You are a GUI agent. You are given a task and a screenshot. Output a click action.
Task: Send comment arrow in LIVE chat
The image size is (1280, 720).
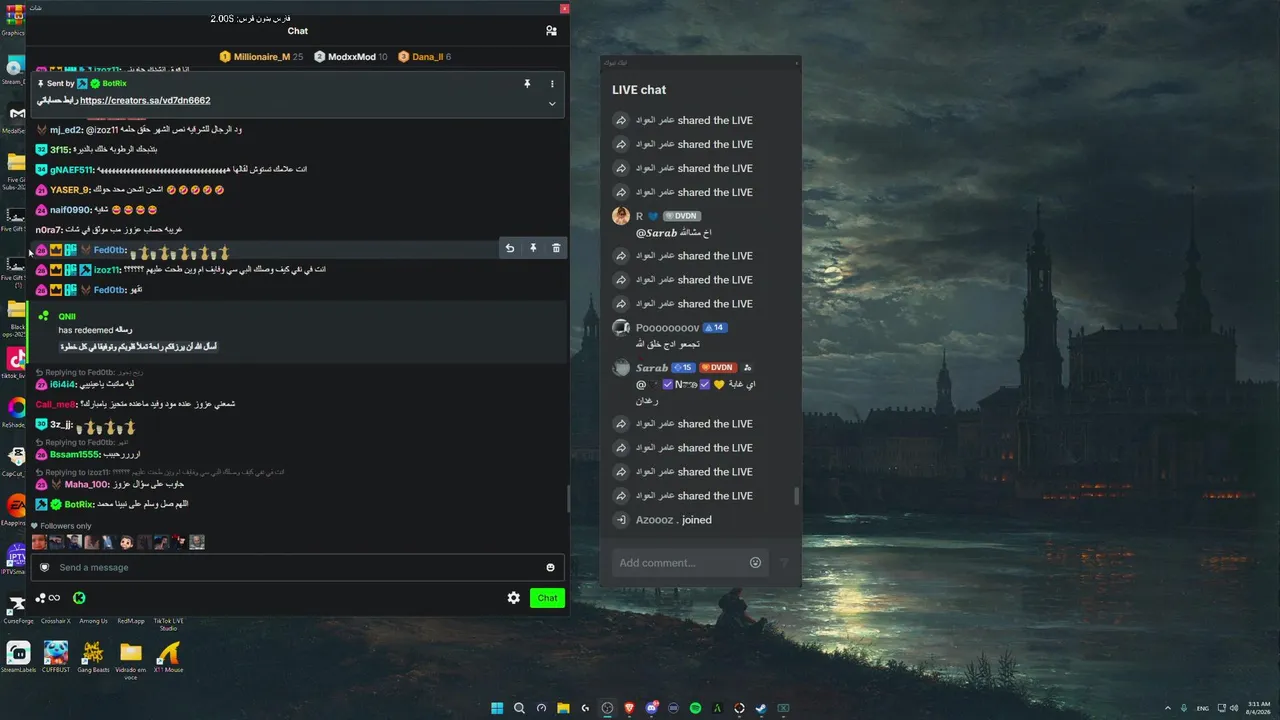(x=784, y=563)
